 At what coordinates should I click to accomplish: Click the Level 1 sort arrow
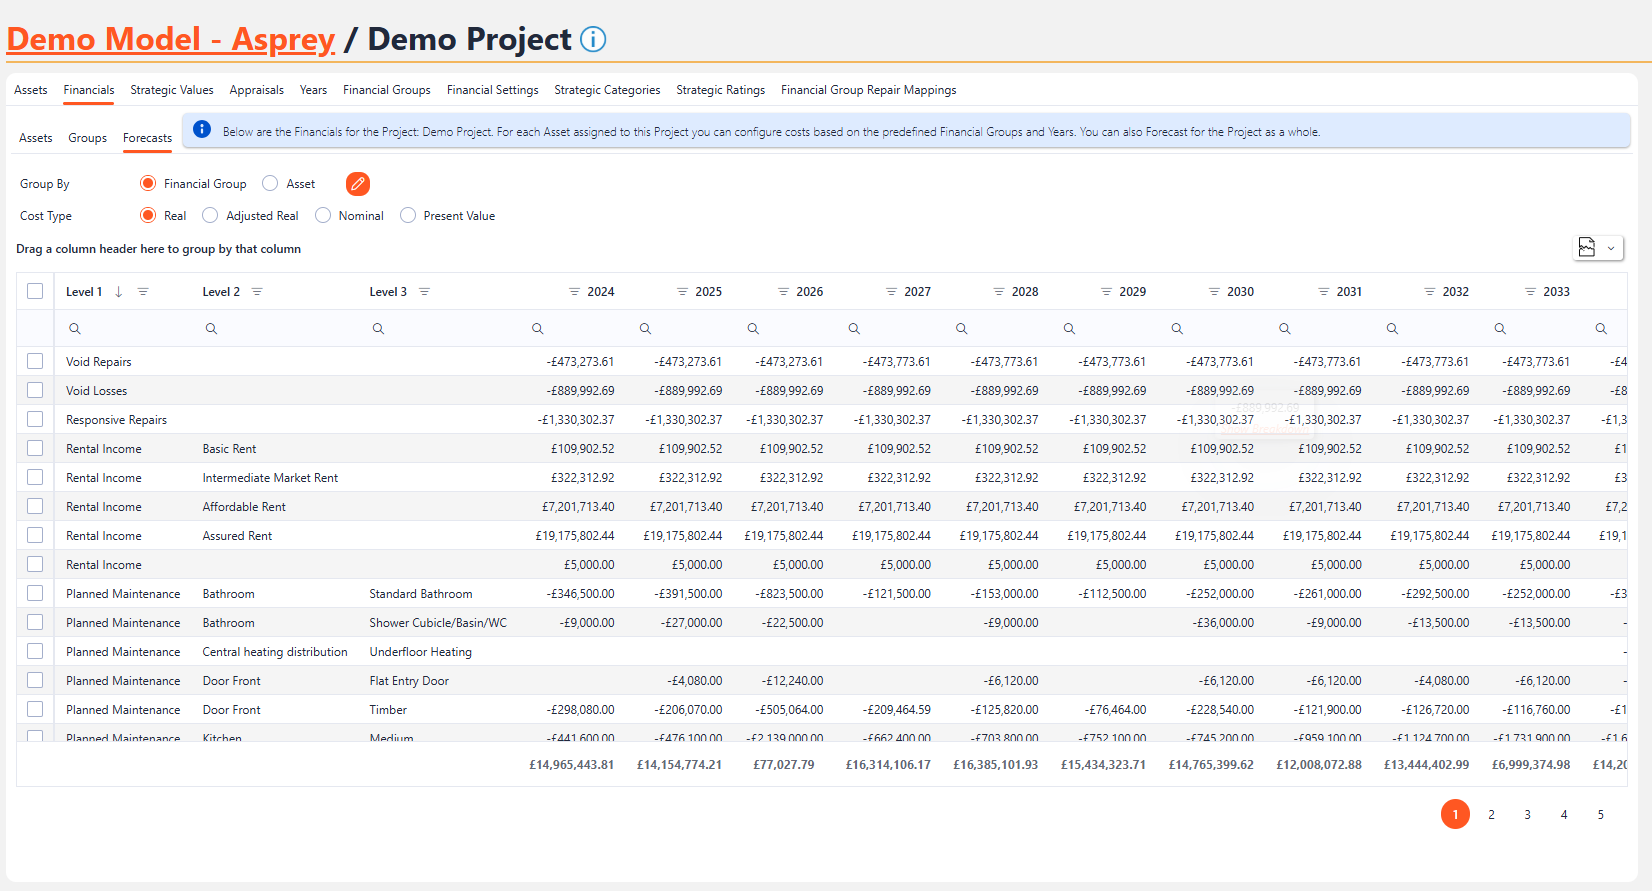[119, 292]
